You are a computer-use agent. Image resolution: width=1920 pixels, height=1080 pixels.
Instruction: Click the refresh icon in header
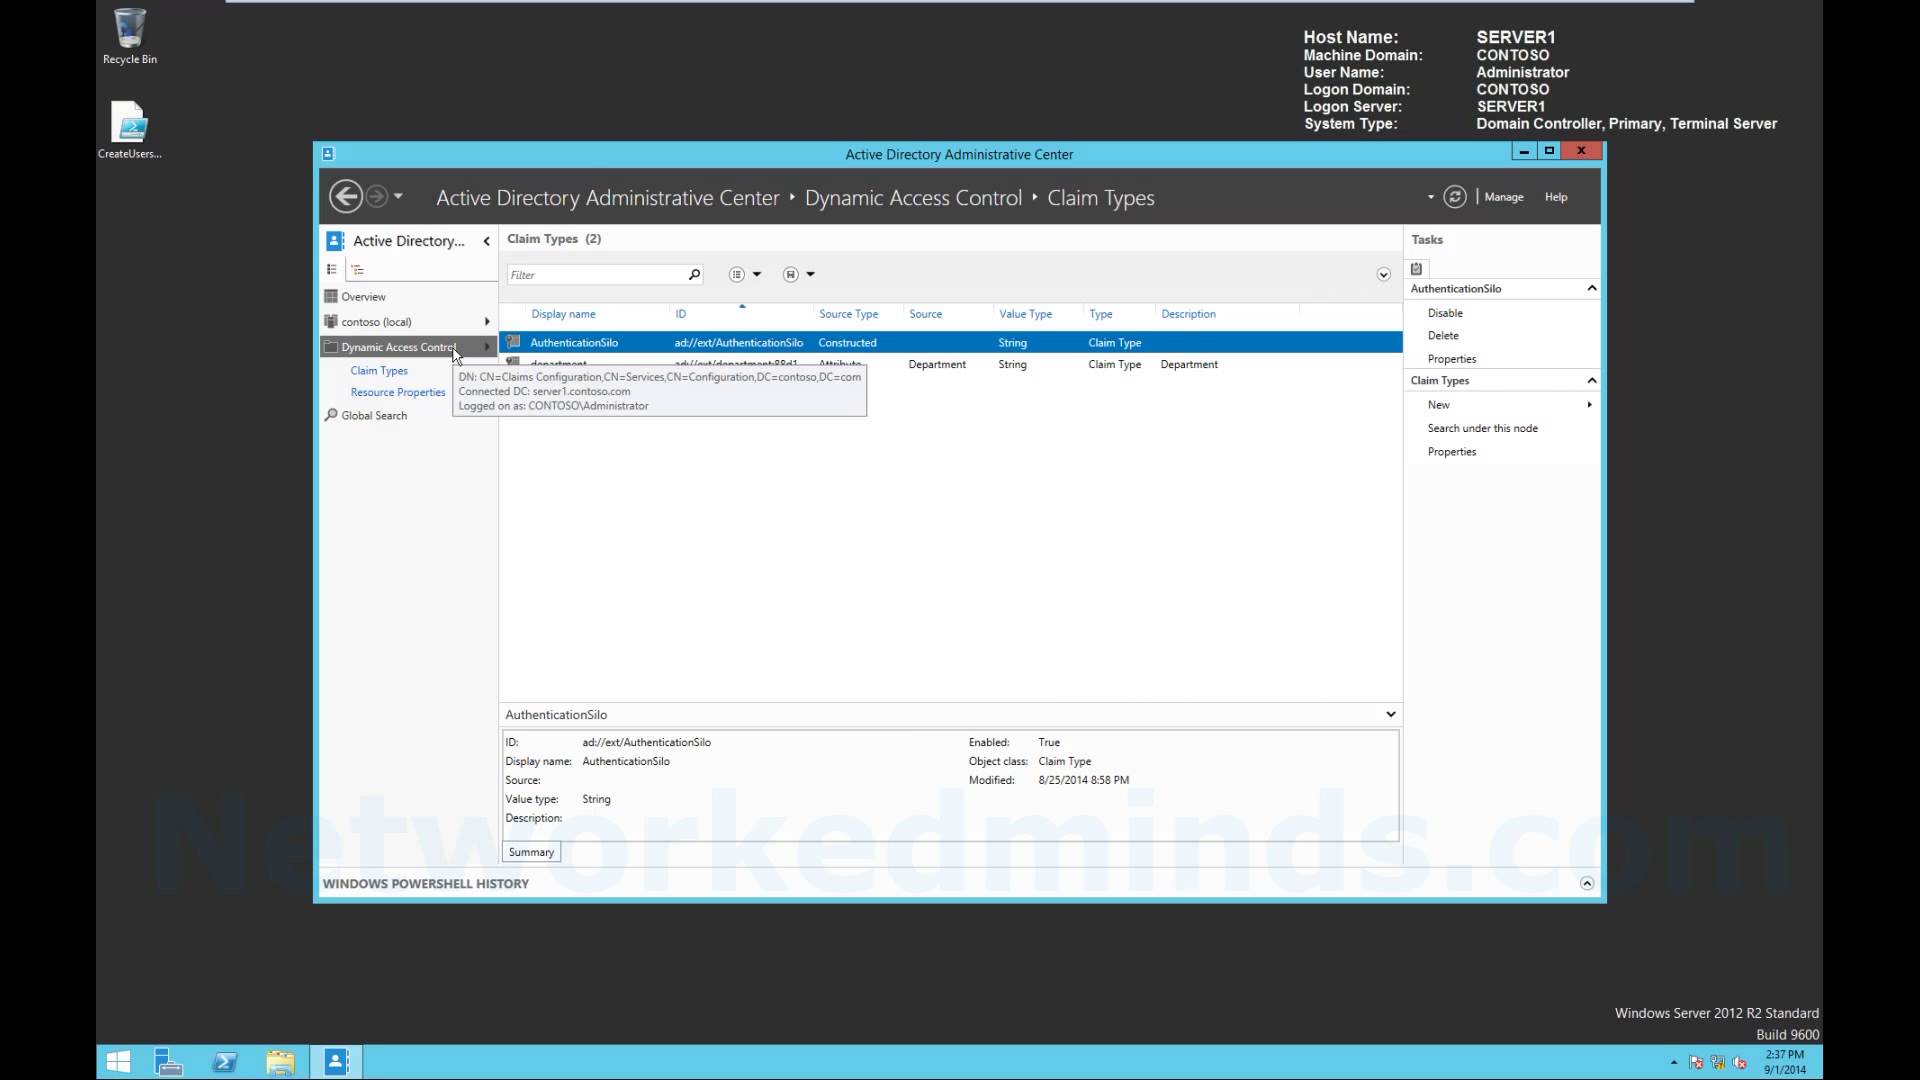click(1455, 197)
